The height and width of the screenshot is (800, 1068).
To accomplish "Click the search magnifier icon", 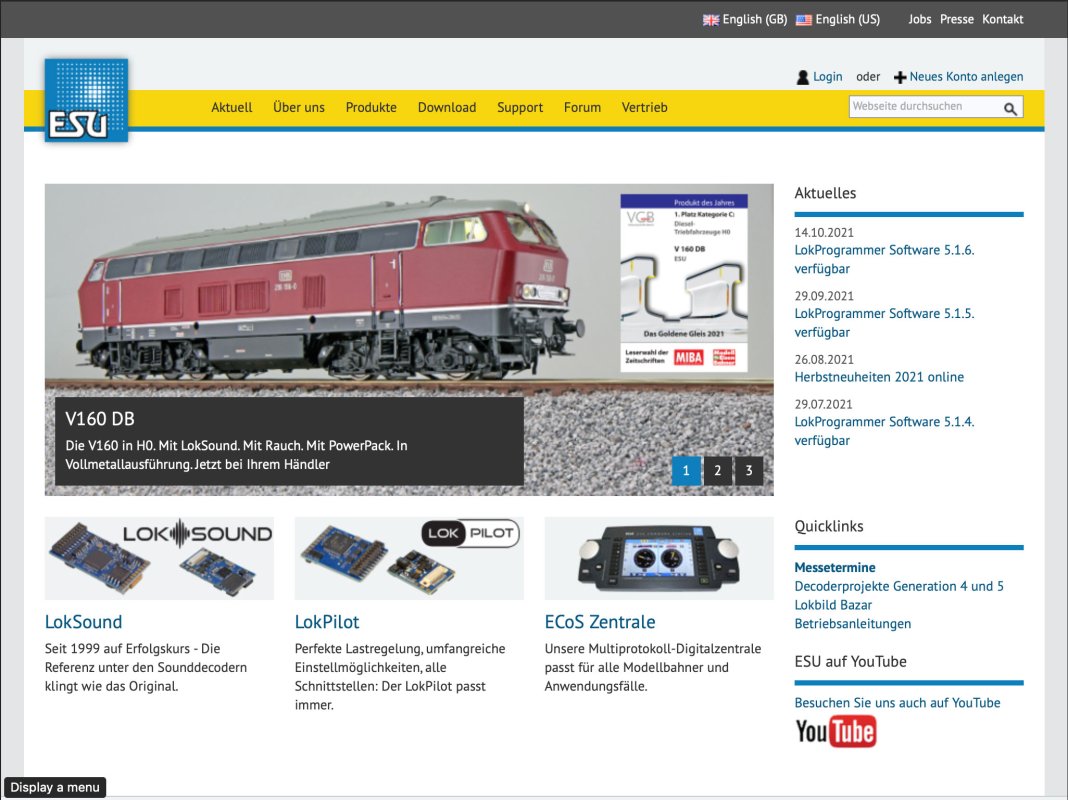I will point(1010,108).
